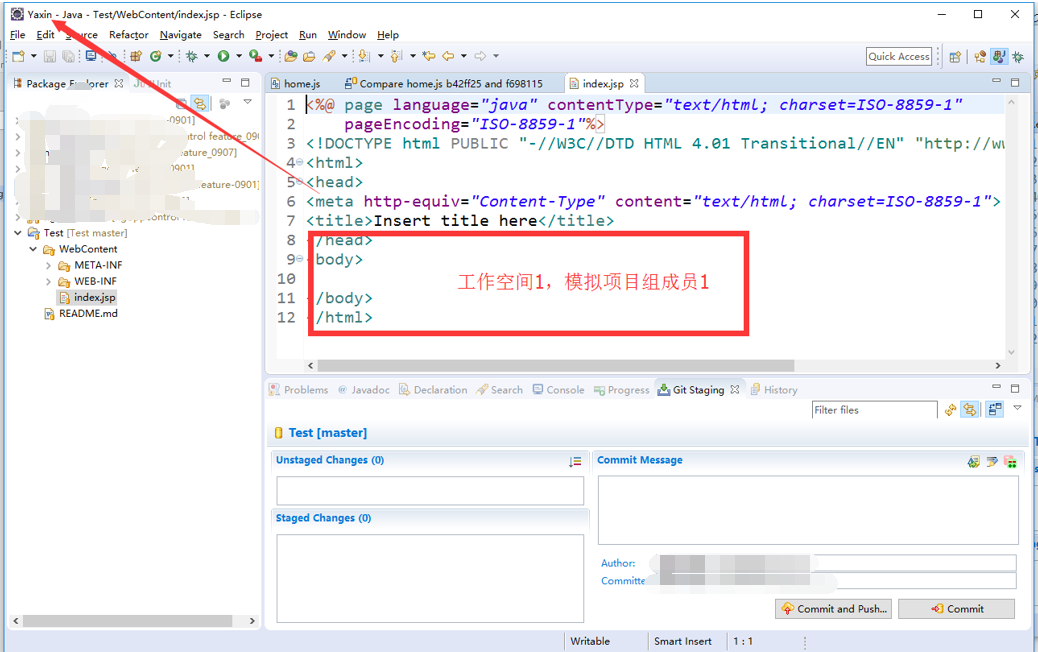Click the Open Task folder icon
Screen dimensions: 1038x652
coord(309,56)
